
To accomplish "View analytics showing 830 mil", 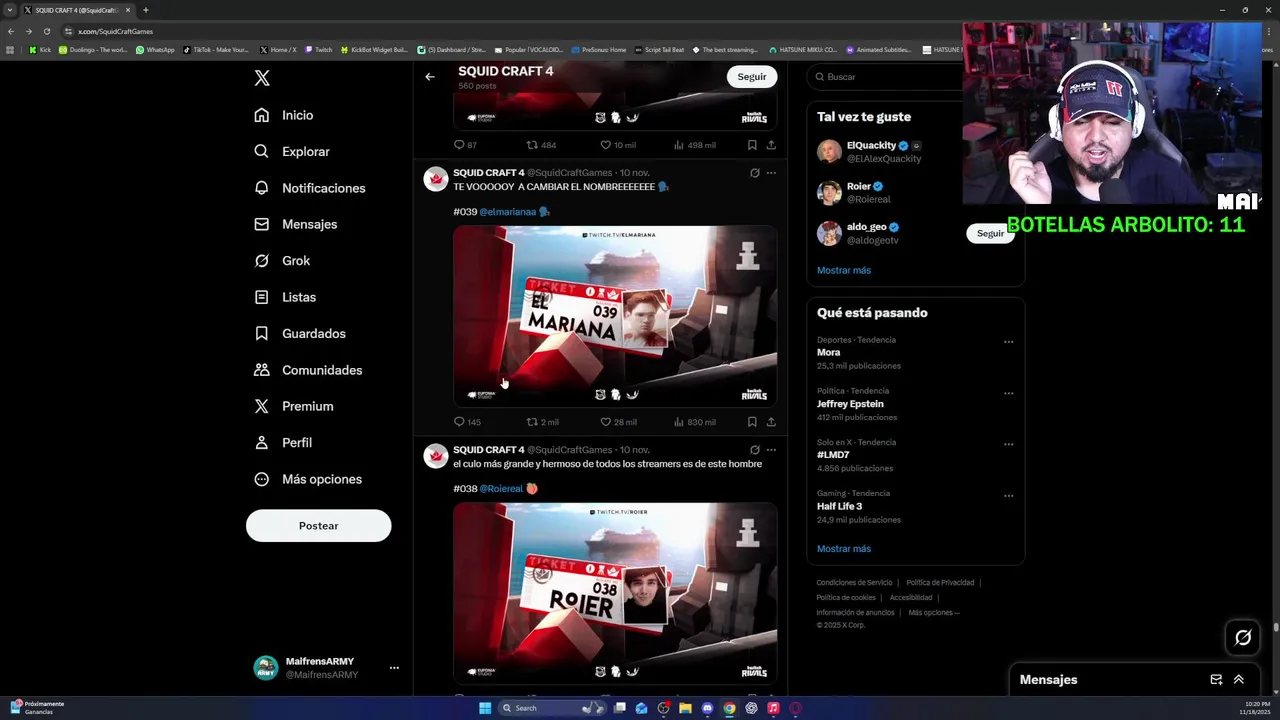I will coord(694,422).
